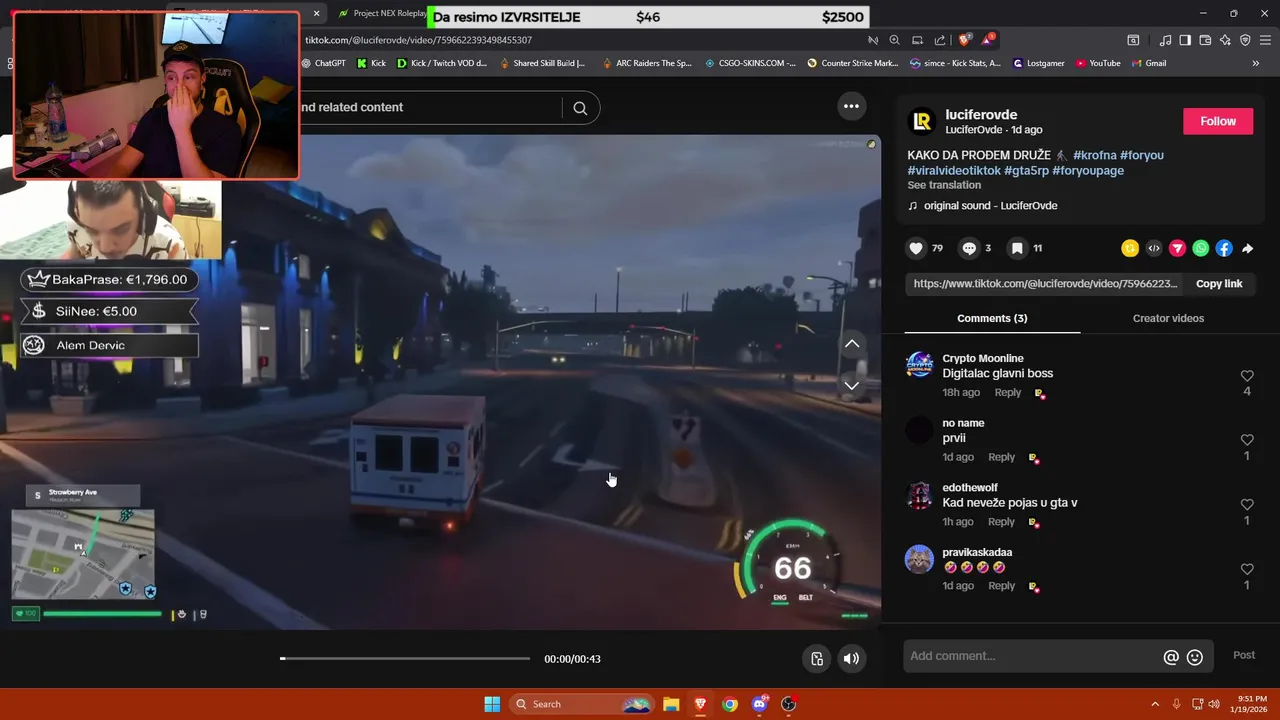The image size is (1280, 720).
Task: Reply to no name's comment
Action: 1001,457
